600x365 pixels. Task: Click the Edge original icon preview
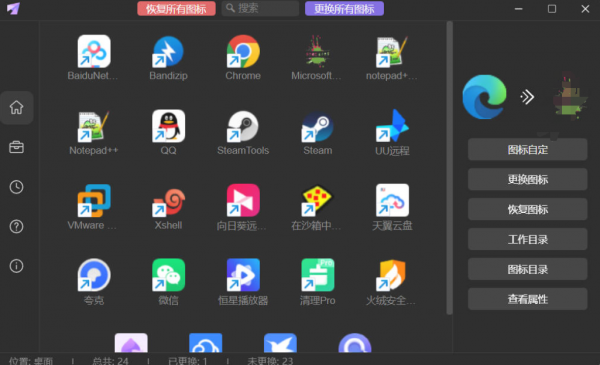click(x=484, y=97)
